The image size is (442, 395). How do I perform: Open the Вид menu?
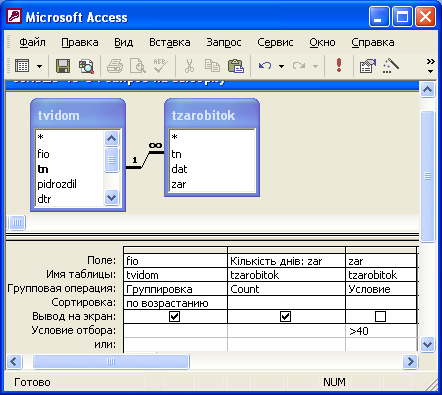tap(123, 42)
